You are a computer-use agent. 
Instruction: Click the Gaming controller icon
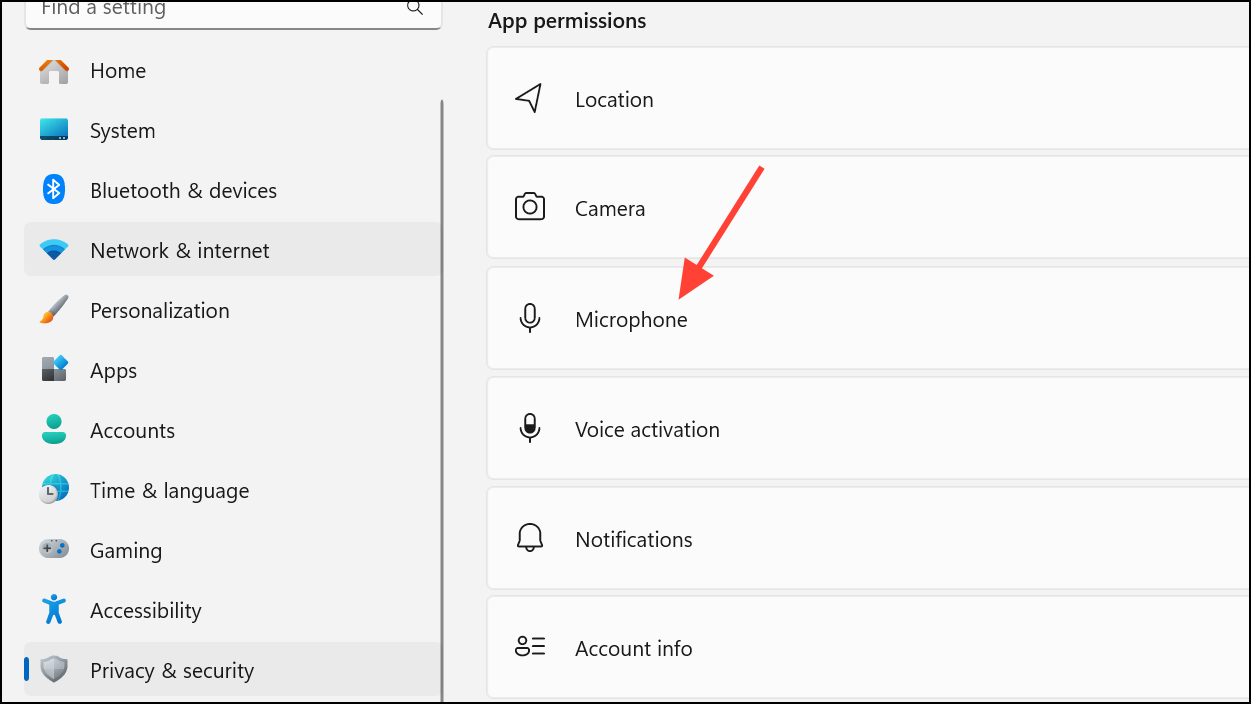tap(54, 549)
